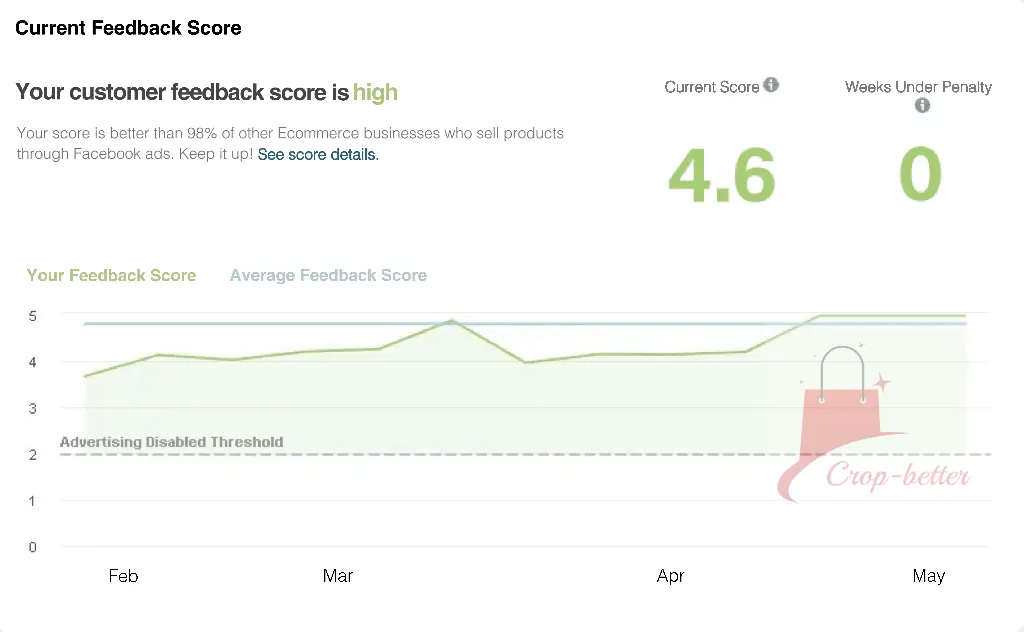Click the "Weeks Under Penalty" label text
This screenshot has height=632, width=1024.
click(918, 87)
